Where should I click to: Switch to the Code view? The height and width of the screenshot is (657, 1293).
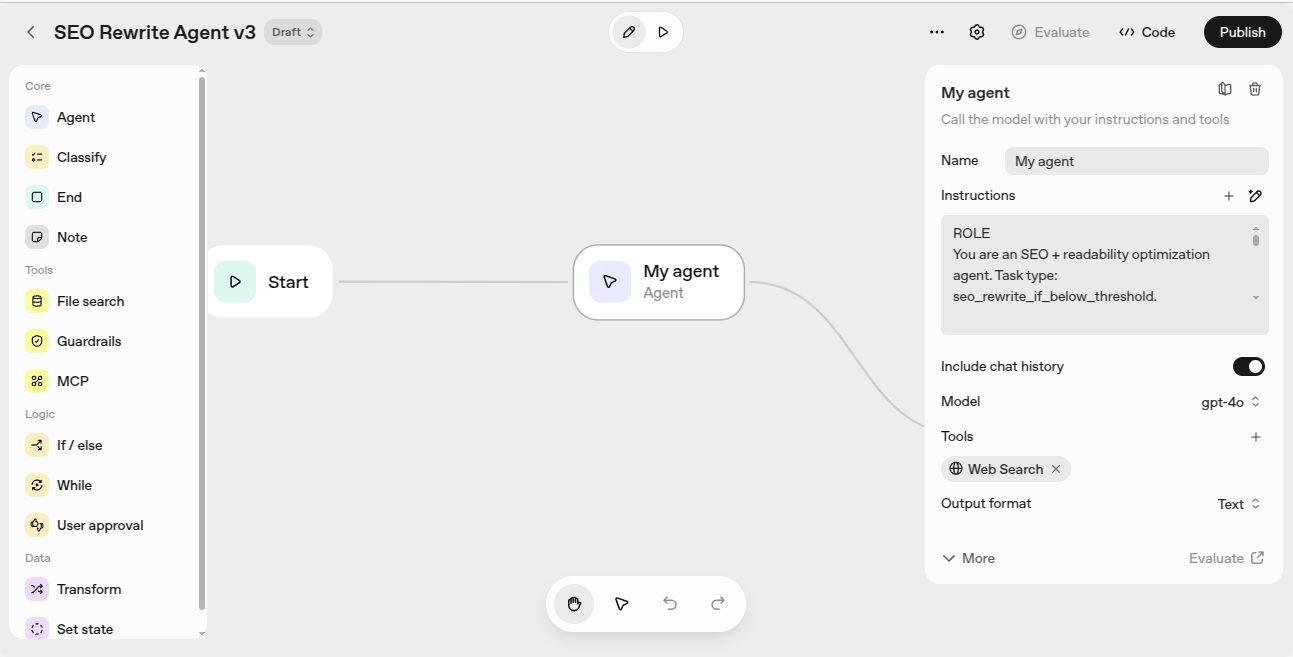coord(1146,32)
